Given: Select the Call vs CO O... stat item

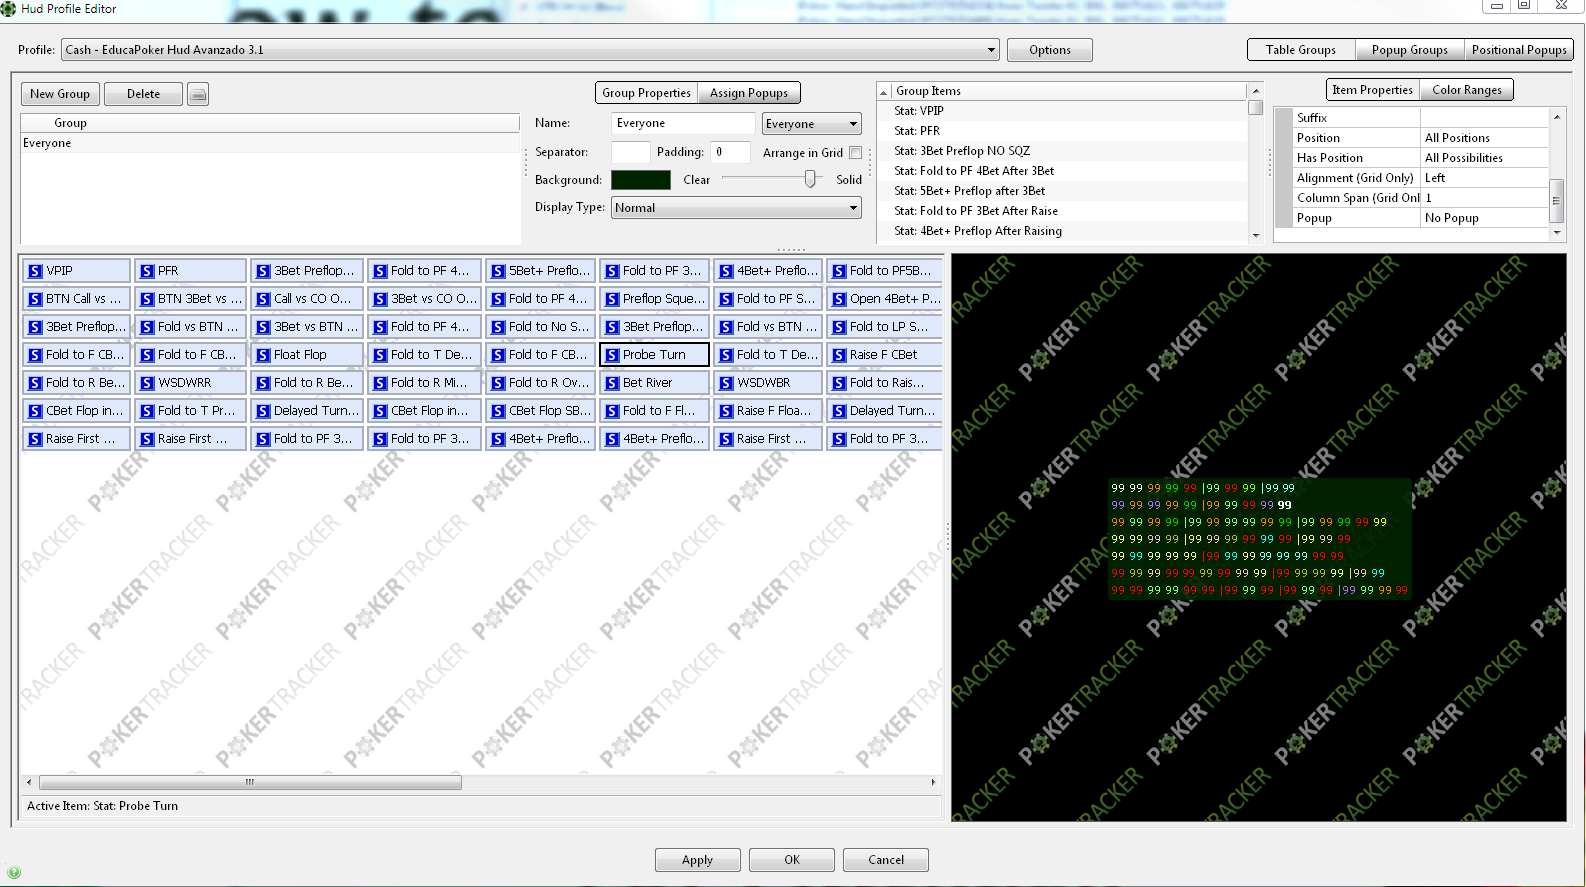Looking at the screenshot, I should [x=306, y=299].
